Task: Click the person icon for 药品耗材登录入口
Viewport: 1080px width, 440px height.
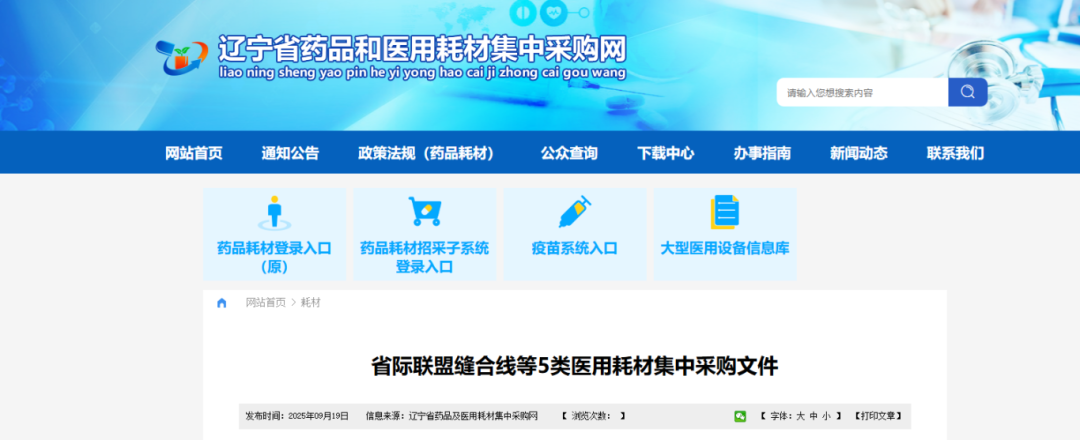Action: pos(273,212)
